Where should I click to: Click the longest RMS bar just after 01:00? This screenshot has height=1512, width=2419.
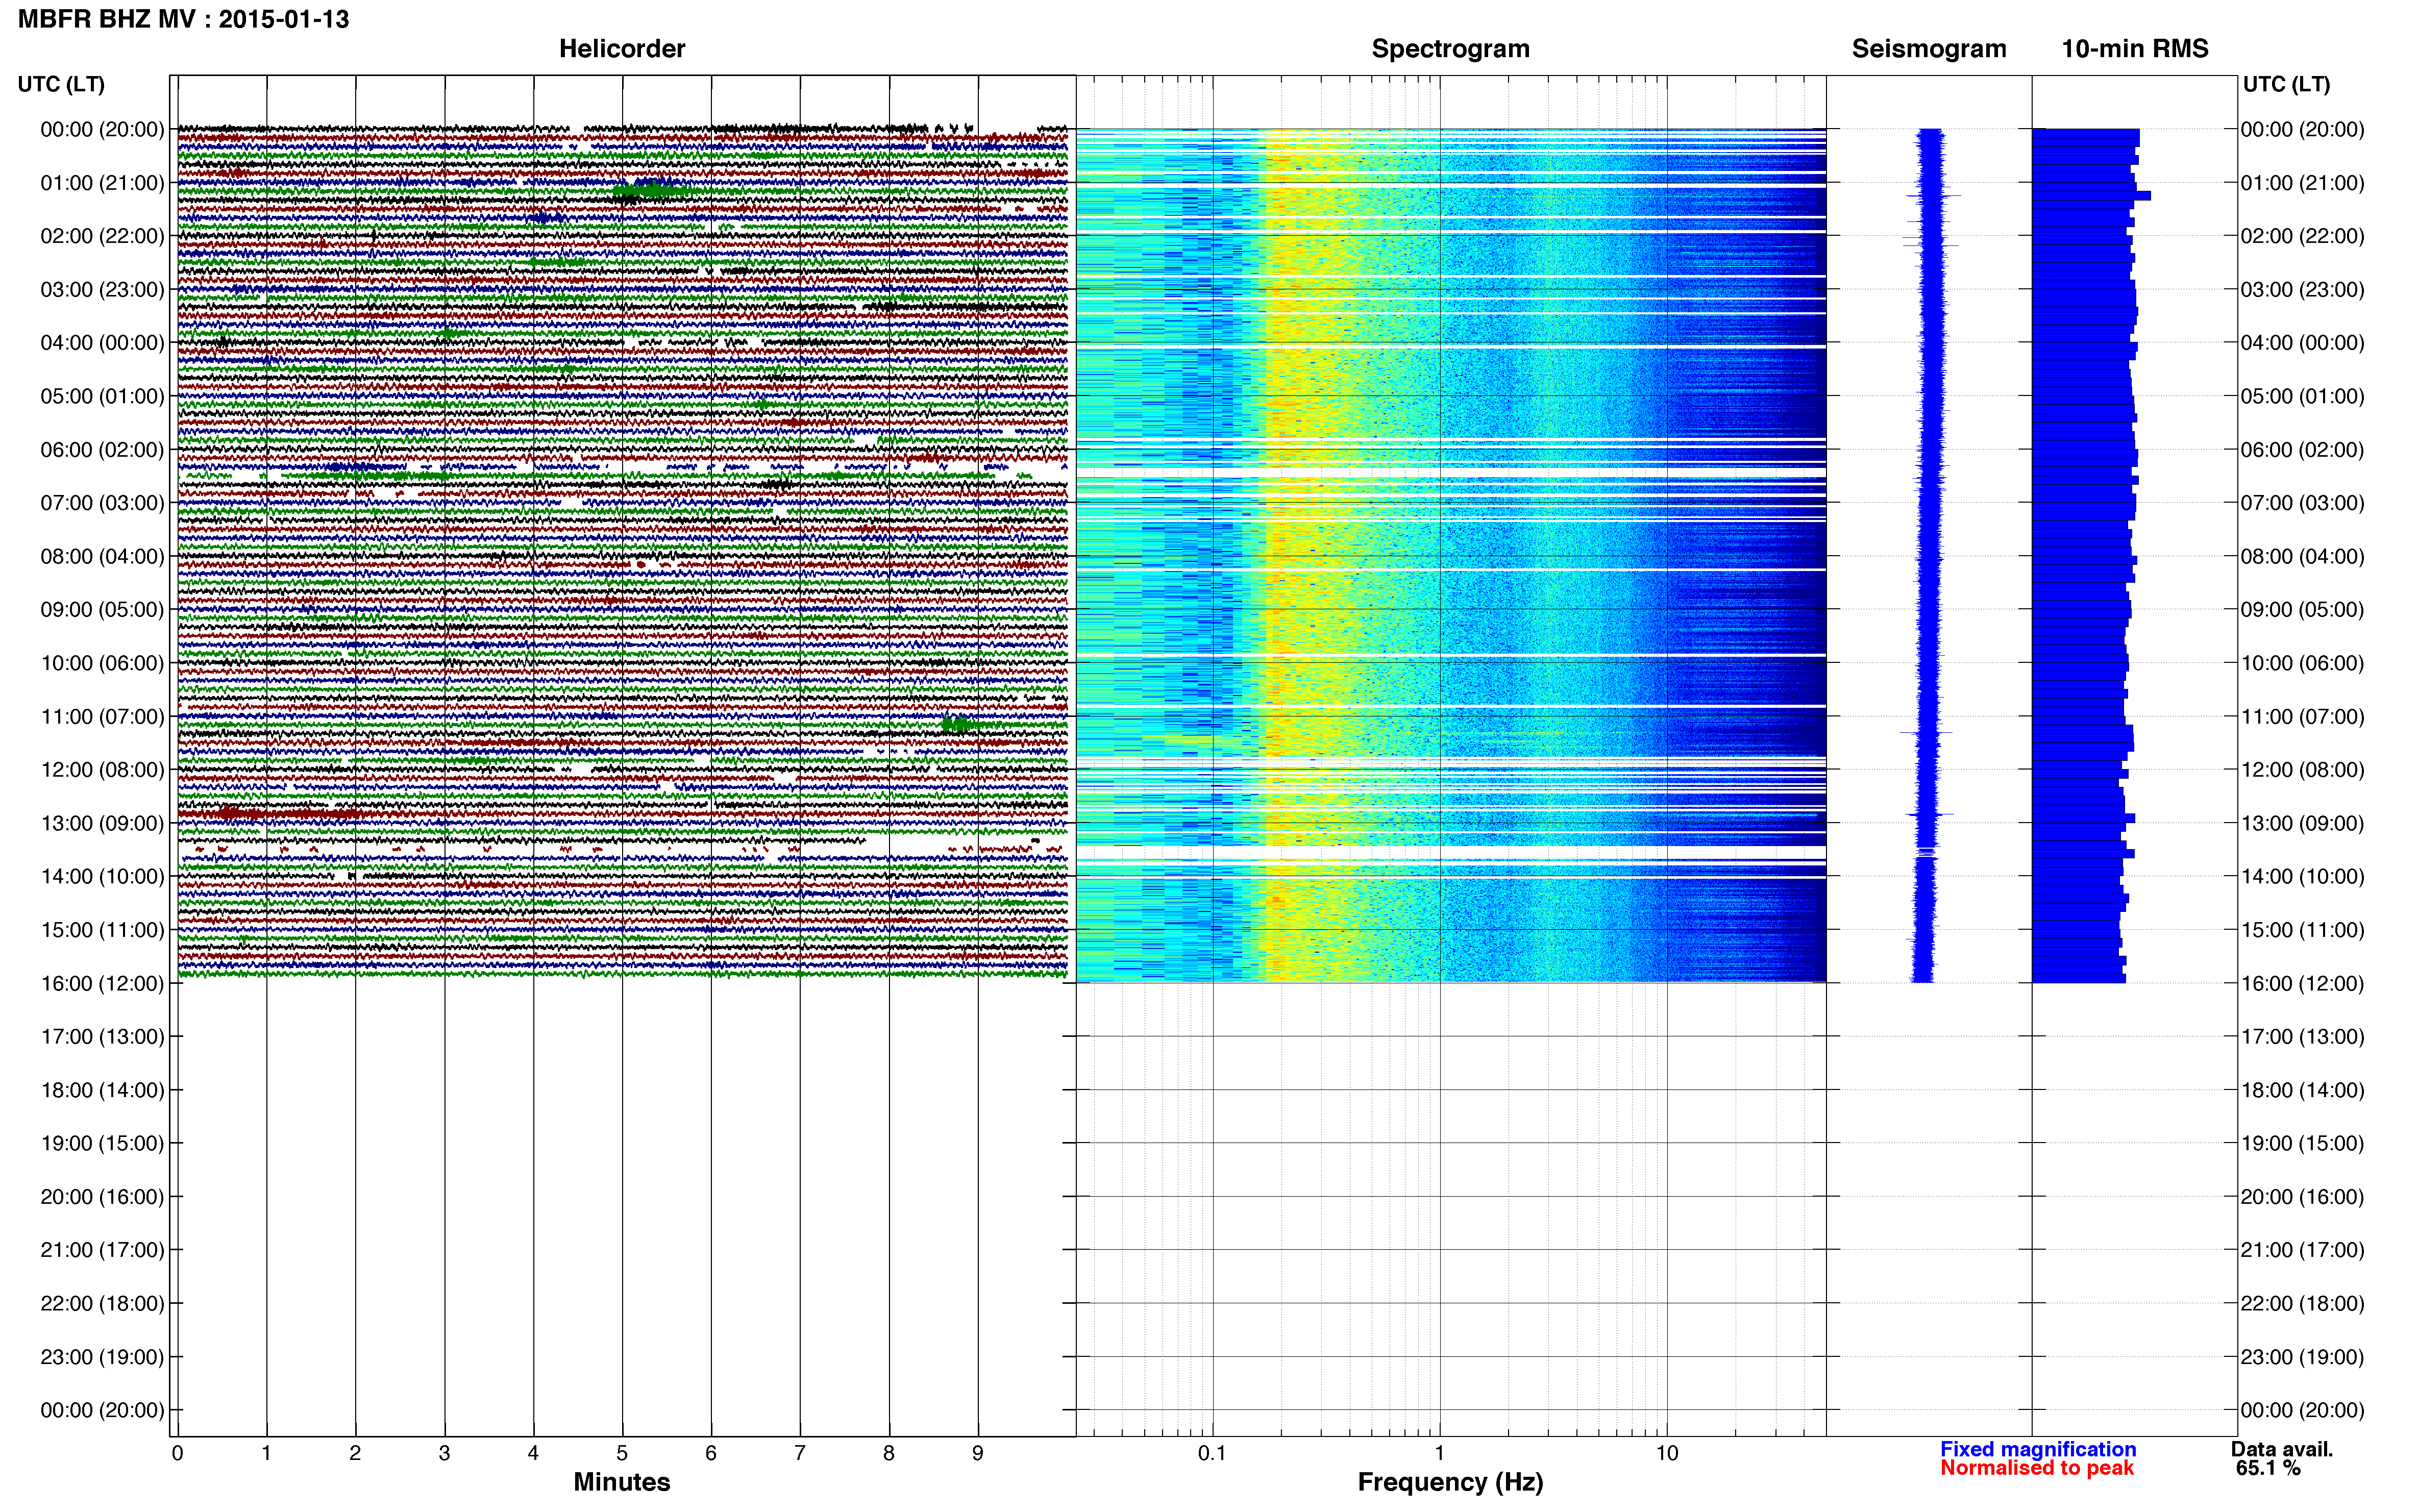2091,196
